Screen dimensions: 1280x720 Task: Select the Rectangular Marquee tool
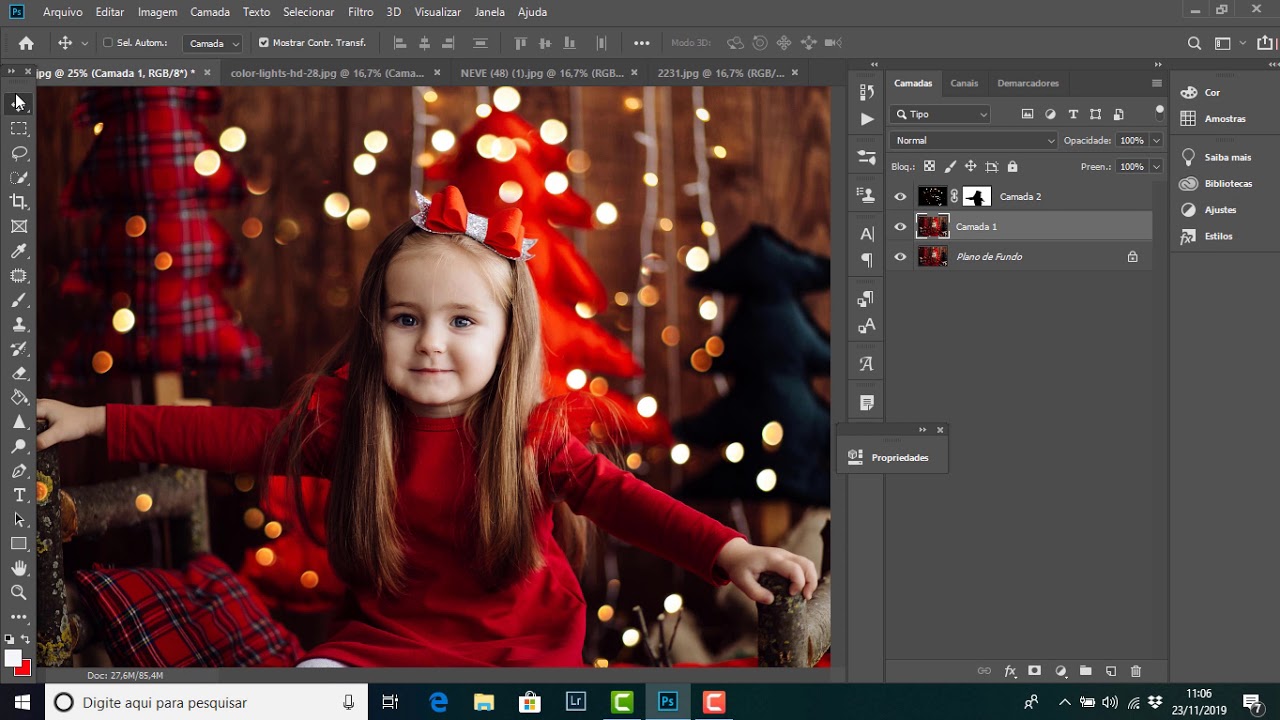click(x=19, y=129)
